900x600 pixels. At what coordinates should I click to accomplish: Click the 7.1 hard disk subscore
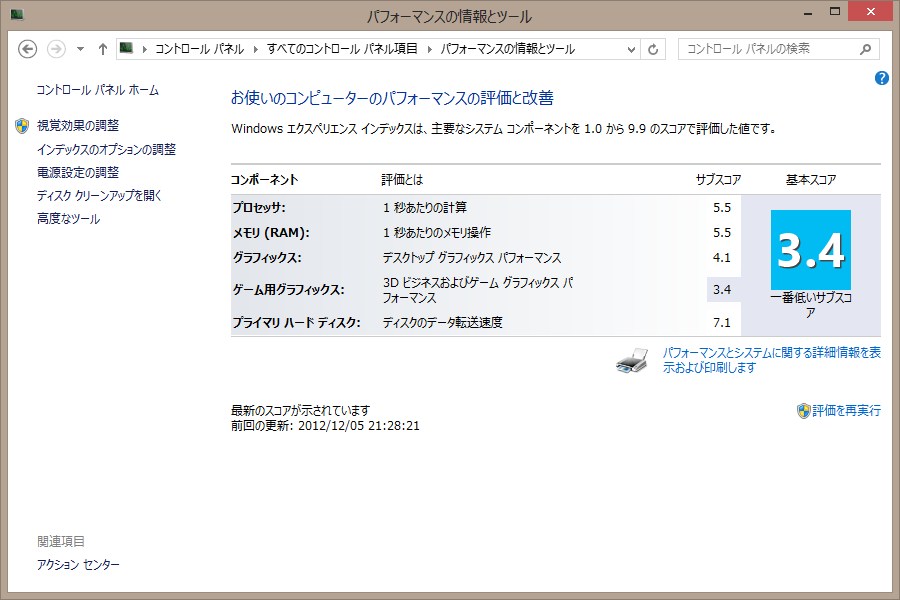click(x=722, y=323)
